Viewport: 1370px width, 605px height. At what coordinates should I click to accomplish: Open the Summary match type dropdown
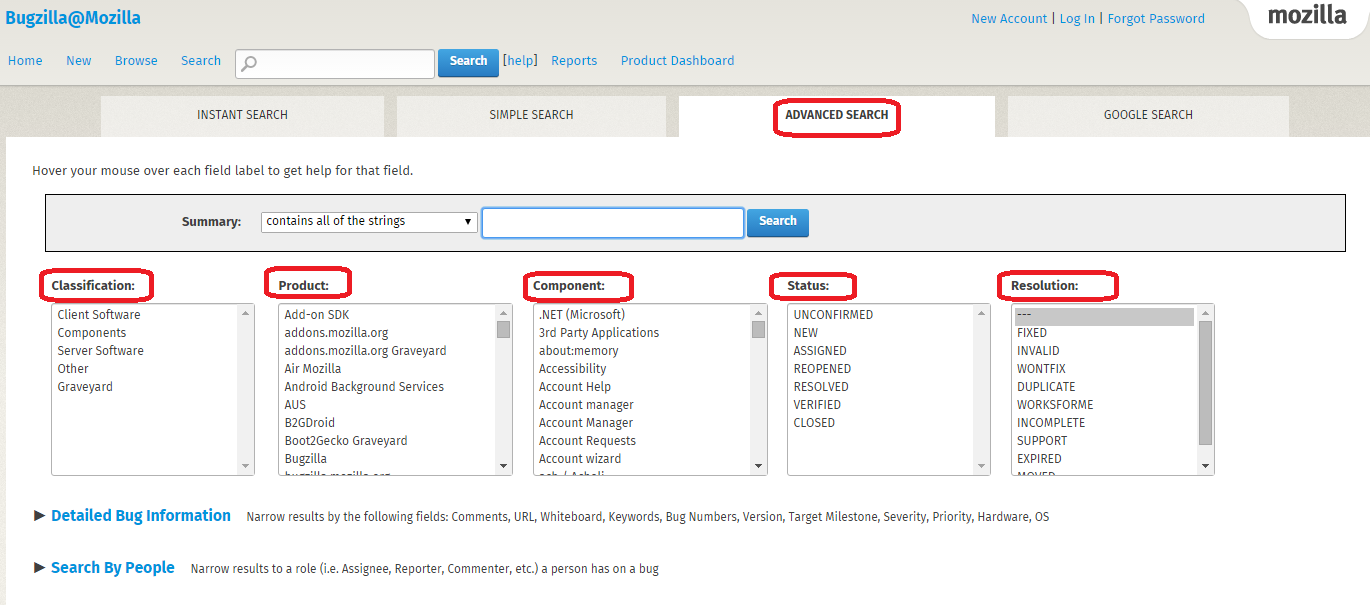(x=367, y=221)
